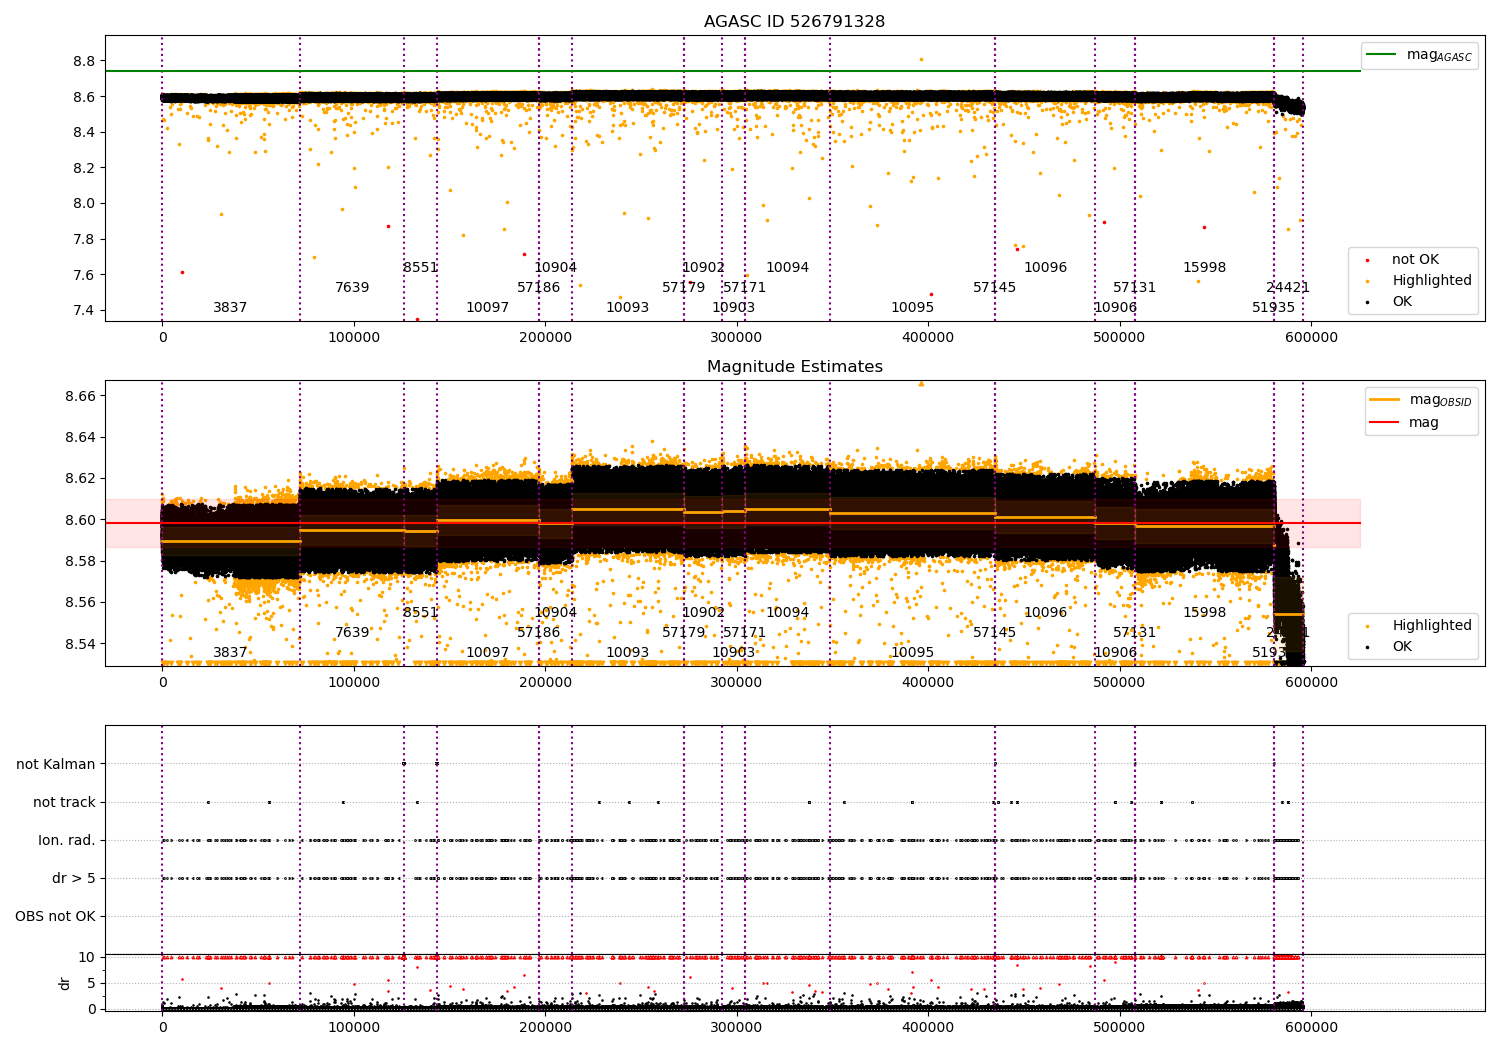Click OBSID label 10095 in the top plot
1500x1050 pixels.
point(912,308)
